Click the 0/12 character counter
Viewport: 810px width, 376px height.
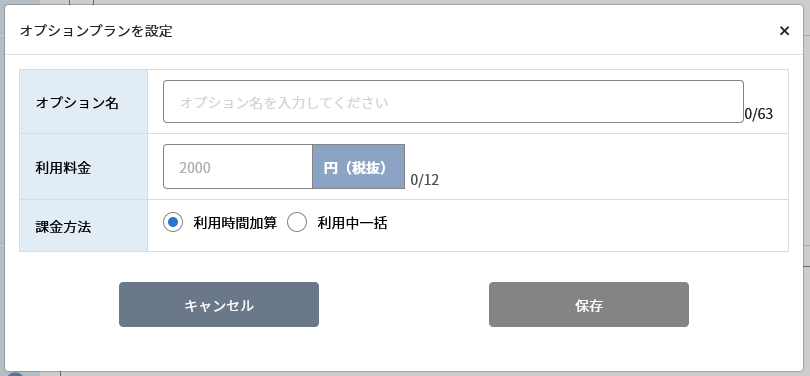pyautogui.click(x=425, y=180)
